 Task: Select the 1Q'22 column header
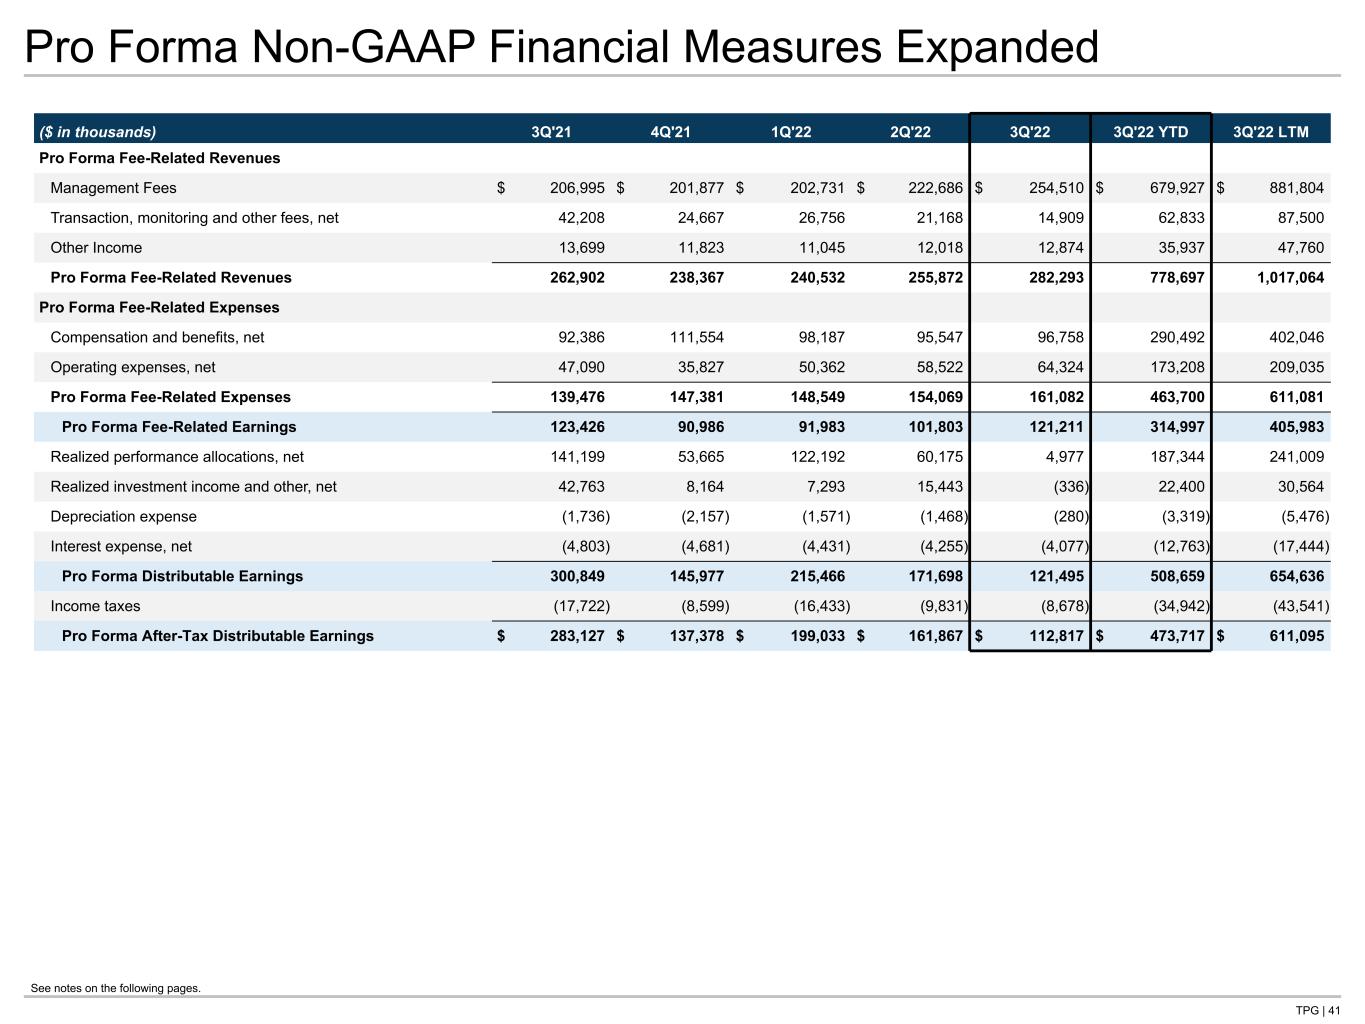(x=791, y=132)
